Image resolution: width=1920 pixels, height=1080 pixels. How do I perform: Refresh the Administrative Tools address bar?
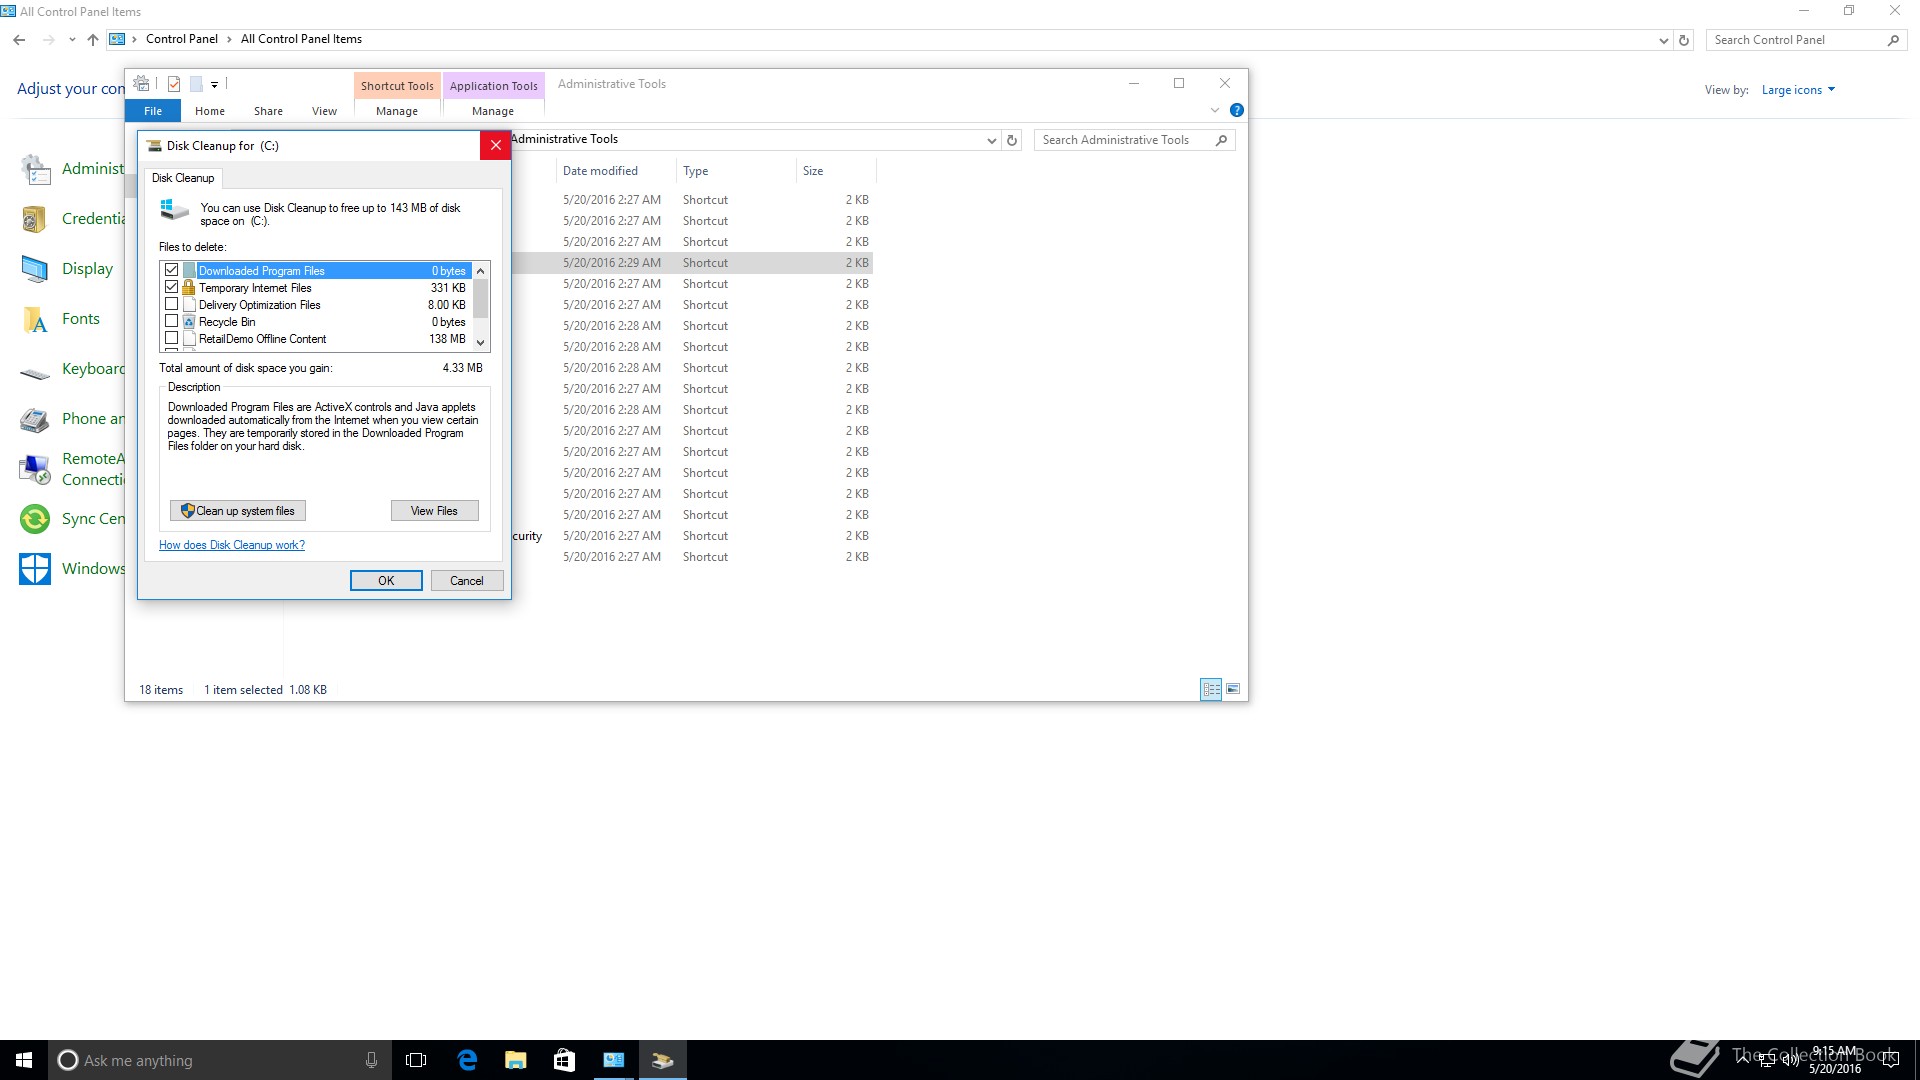tap(1012, 140)
